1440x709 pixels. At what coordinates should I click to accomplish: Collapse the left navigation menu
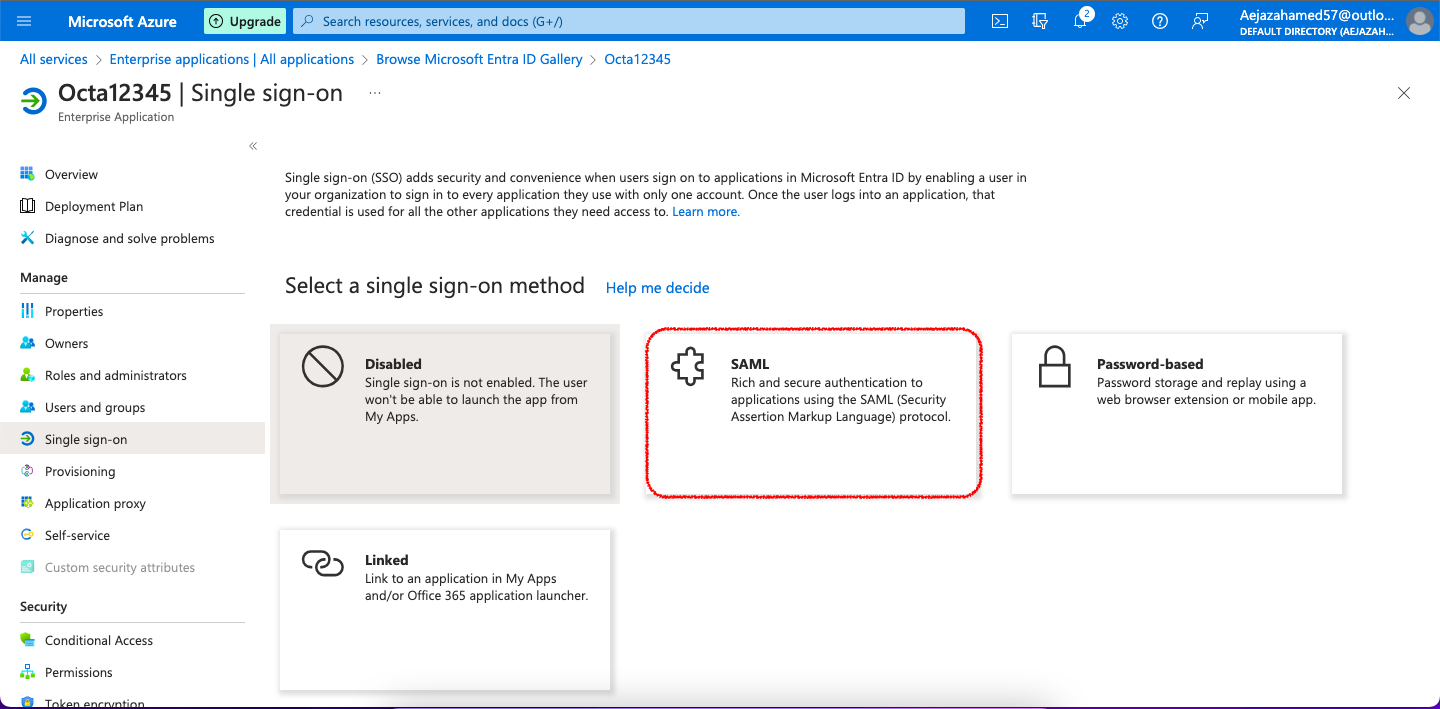(x=253, y=146)
